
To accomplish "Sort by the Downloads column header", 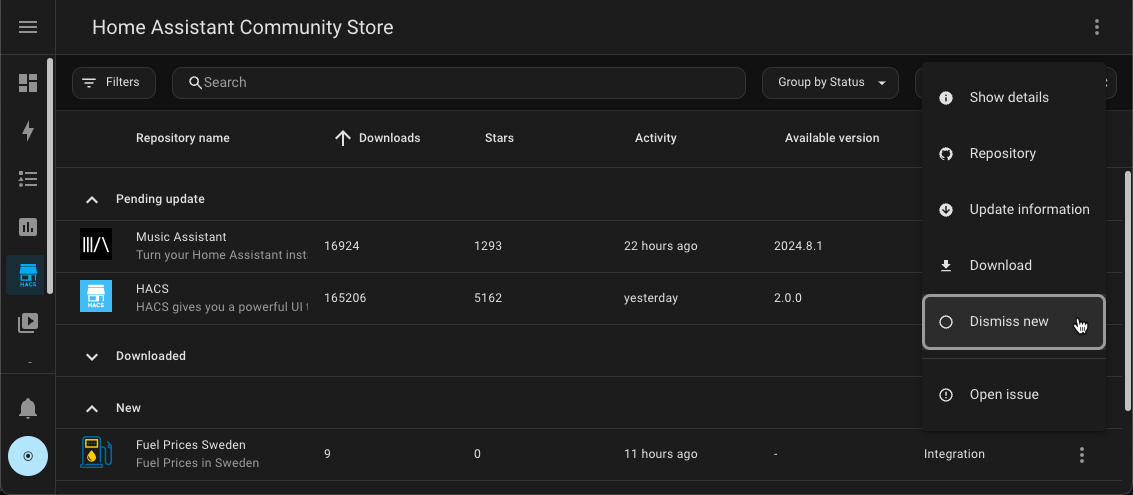I will click(x=388, y=138).
